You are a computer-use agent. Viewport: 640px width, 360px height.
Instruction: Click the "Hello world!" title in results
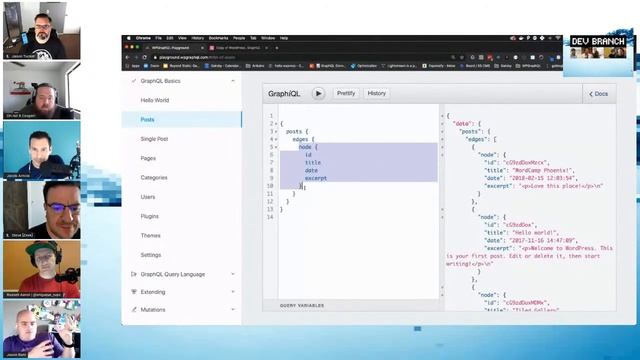point(535,233)
